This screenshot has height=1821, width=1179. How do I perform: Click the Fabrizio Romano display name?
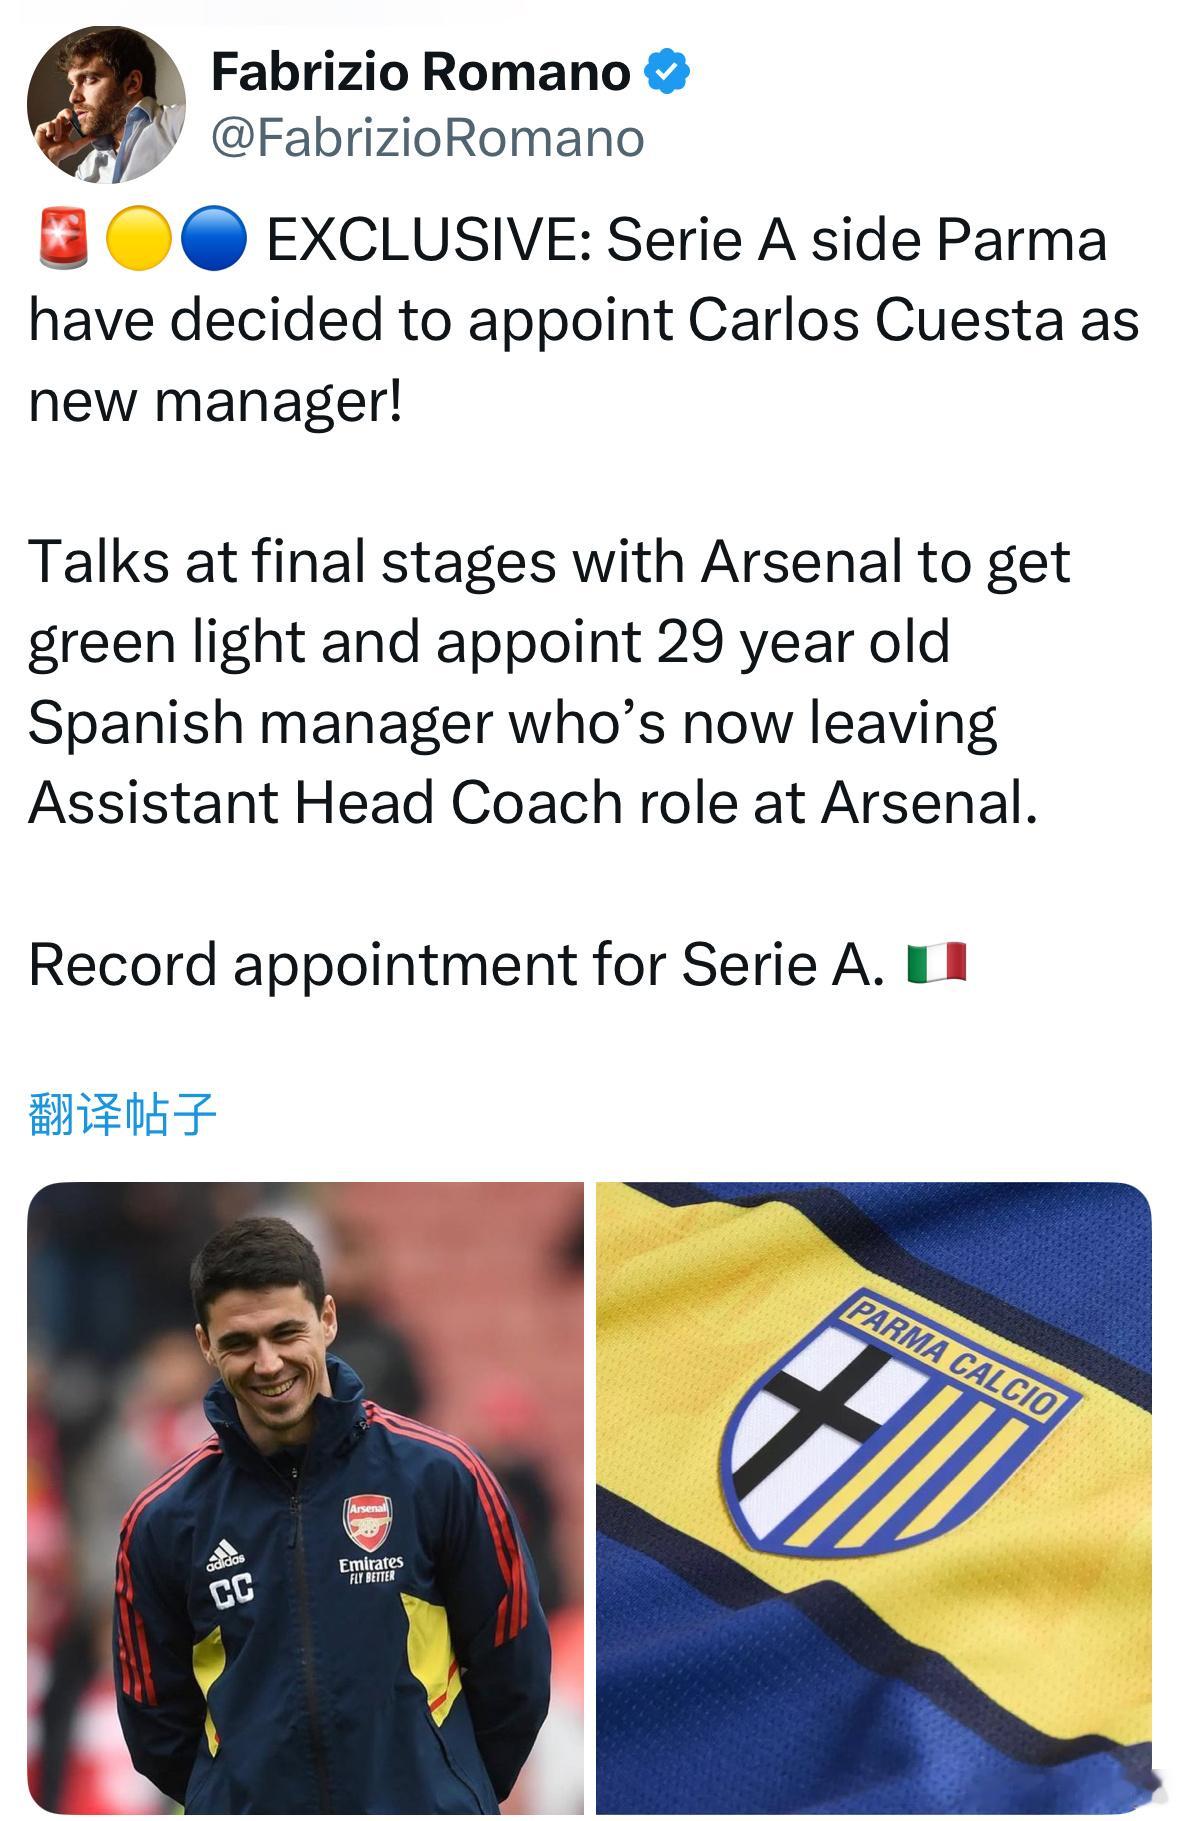click(420, 73)
